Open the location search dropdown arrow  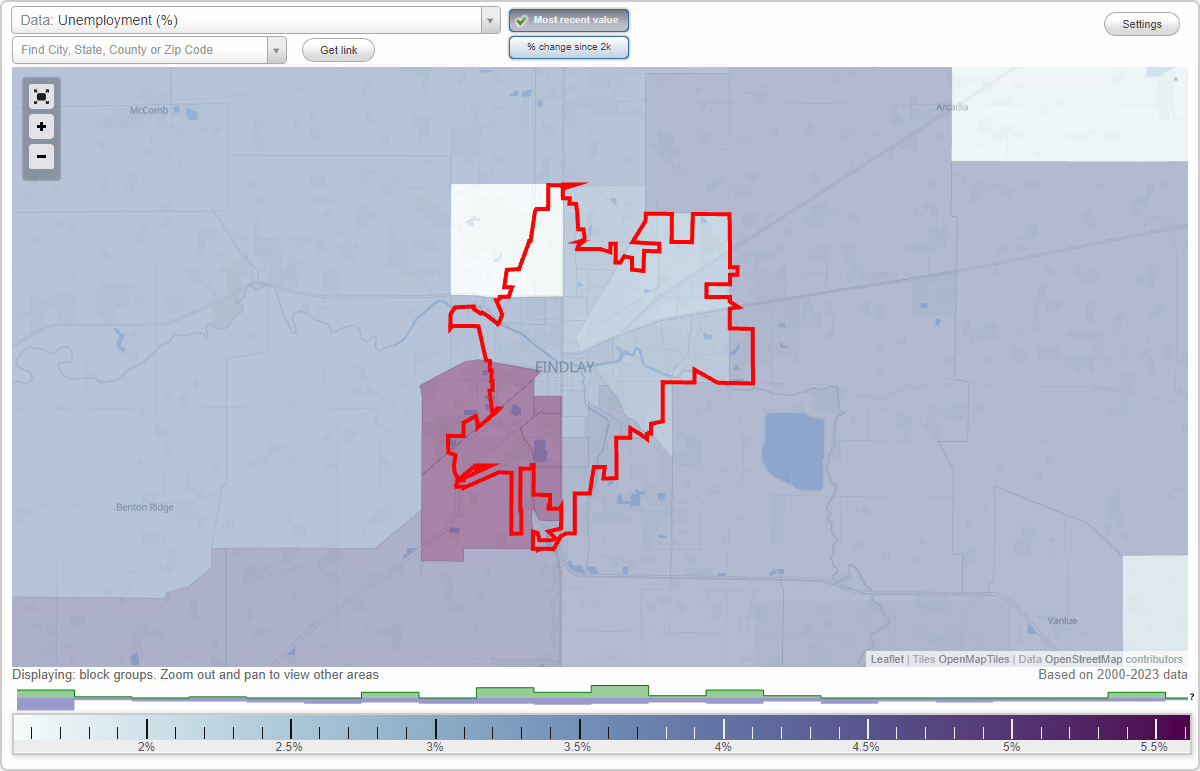[277, 50]
